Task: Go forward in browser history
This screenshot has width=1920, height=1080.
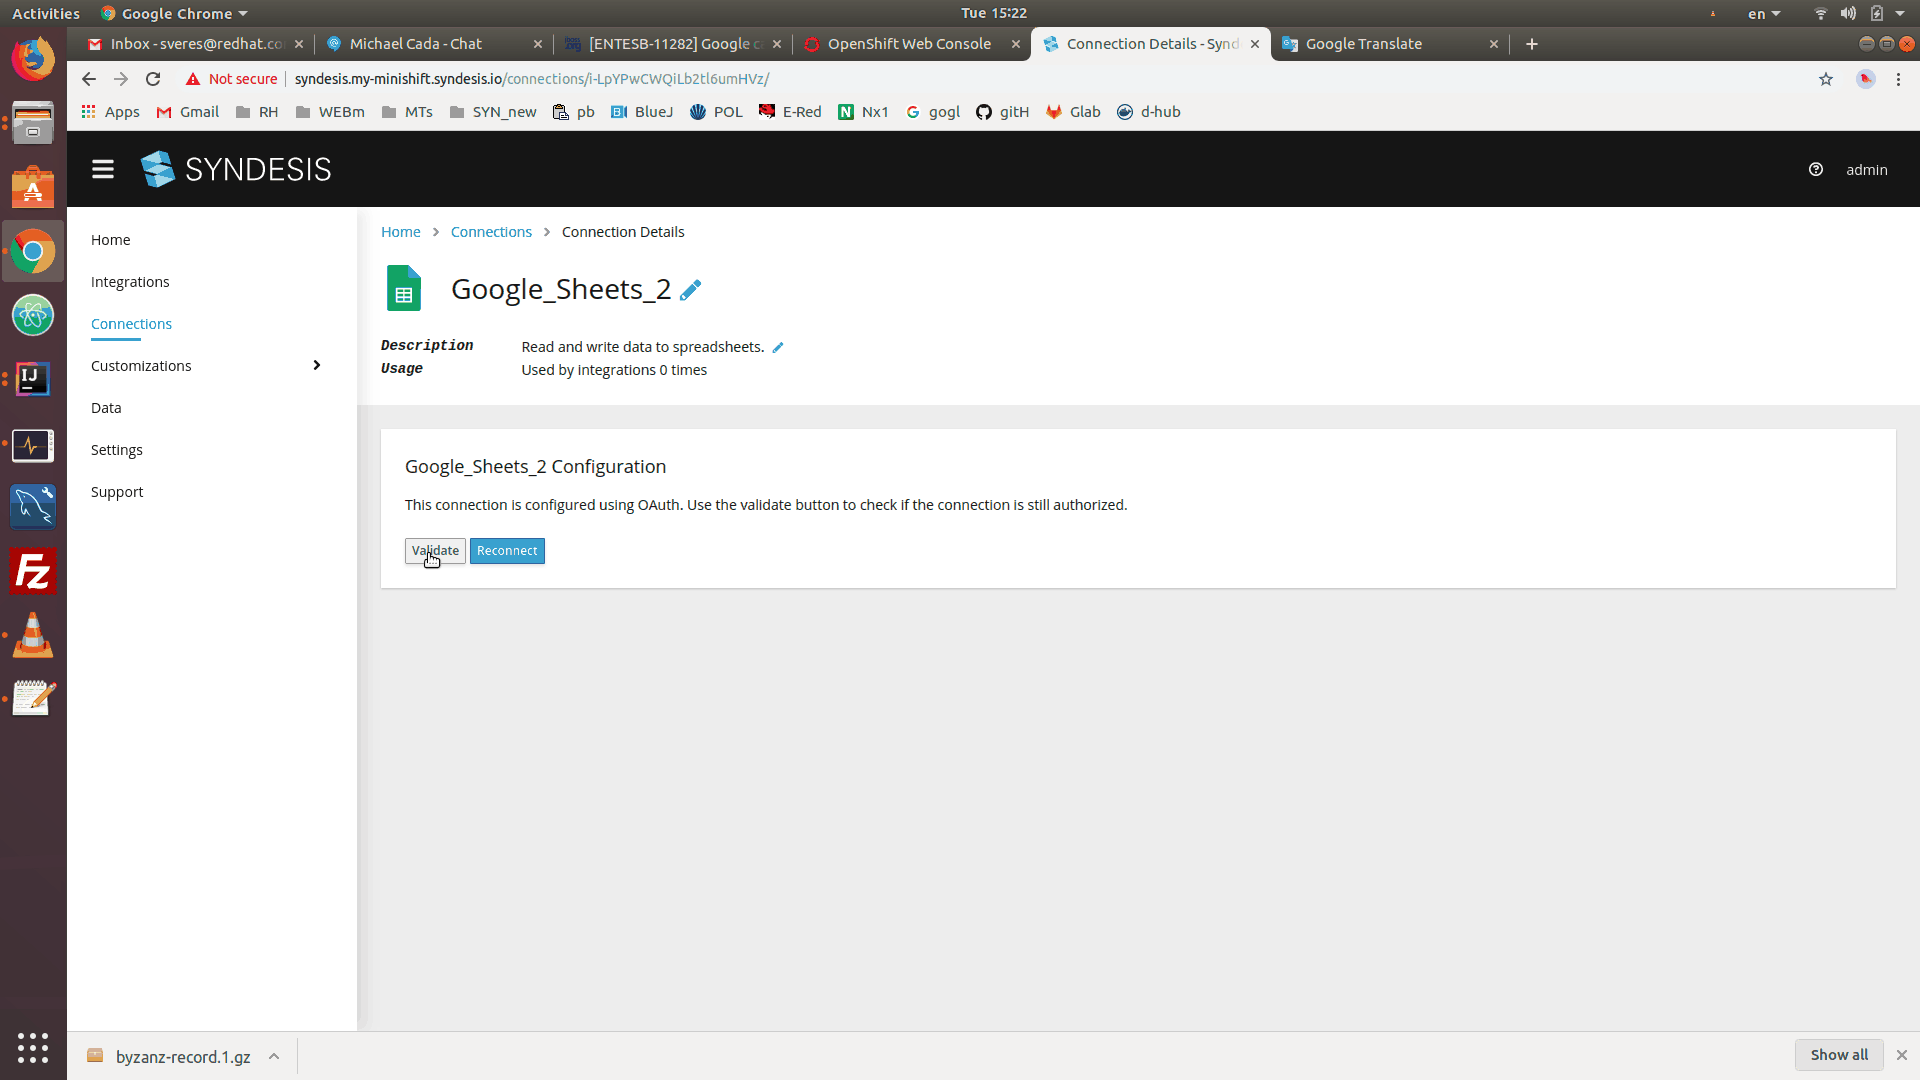Action: [121, 79]
